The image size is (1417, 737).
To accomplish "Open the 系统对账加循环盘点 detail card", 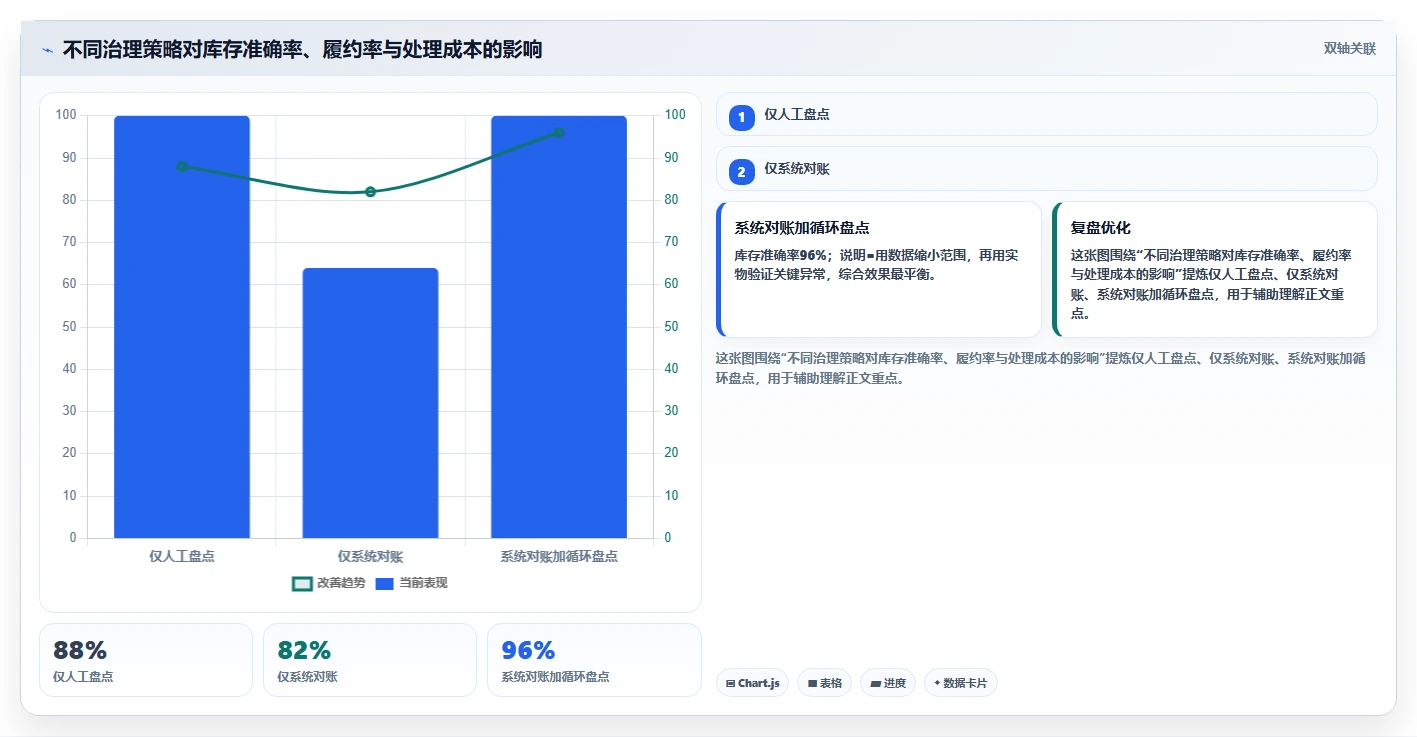I will [x=879, y=270].
